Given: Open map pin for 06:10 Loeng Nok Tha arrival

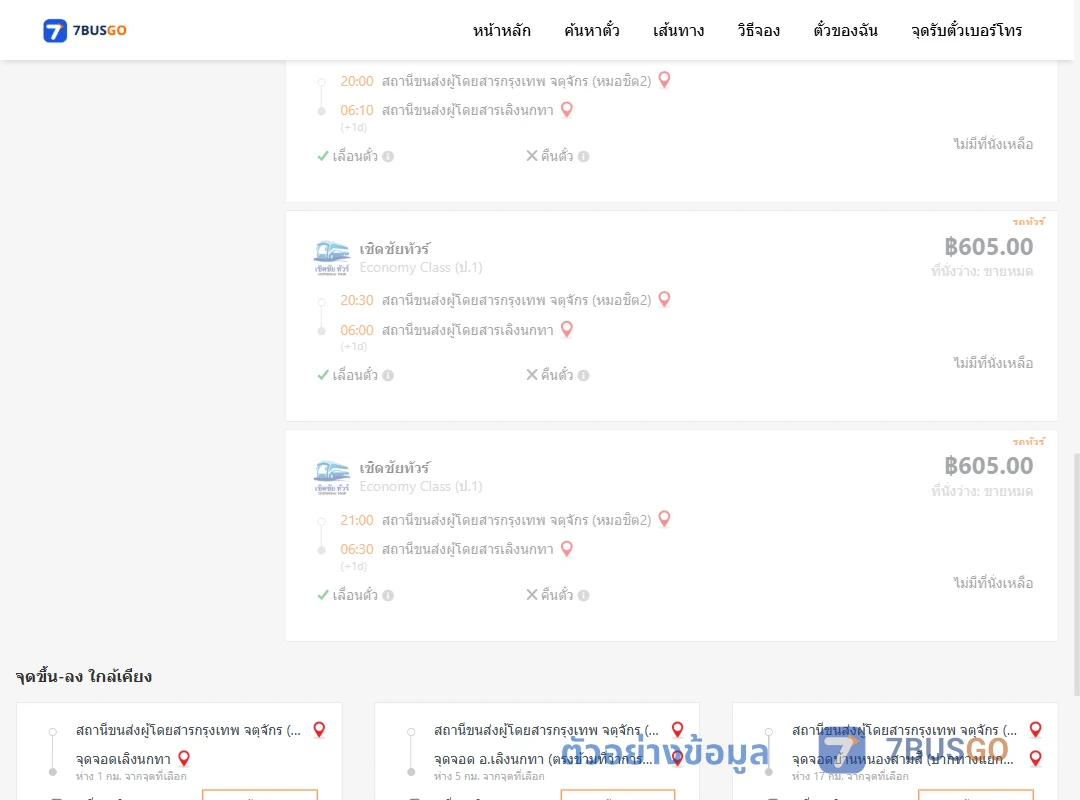Looking at the screenshot, I should pos(567,110).
